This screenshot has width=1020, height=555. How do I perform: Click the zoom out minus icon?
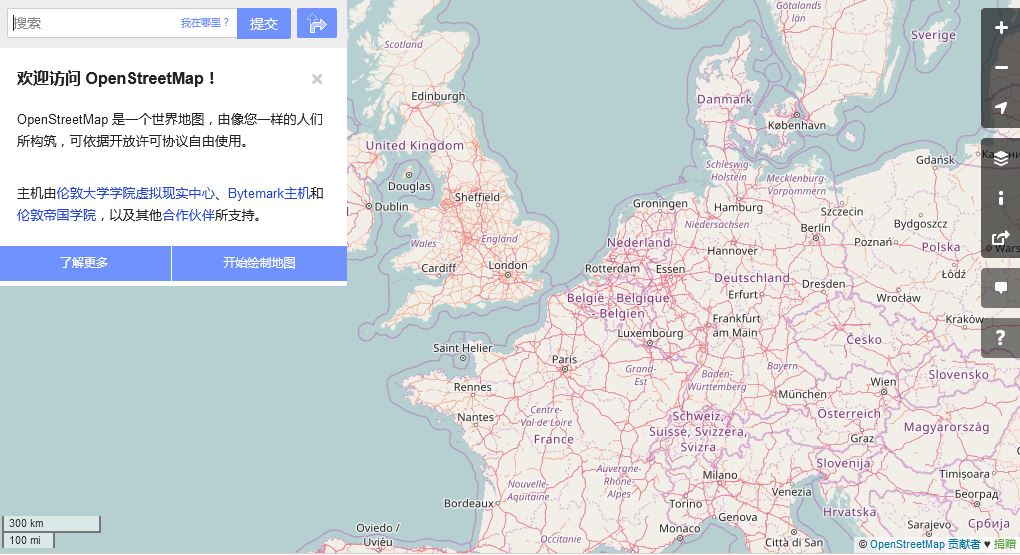pyautogui.click(x=1000, y=68)
